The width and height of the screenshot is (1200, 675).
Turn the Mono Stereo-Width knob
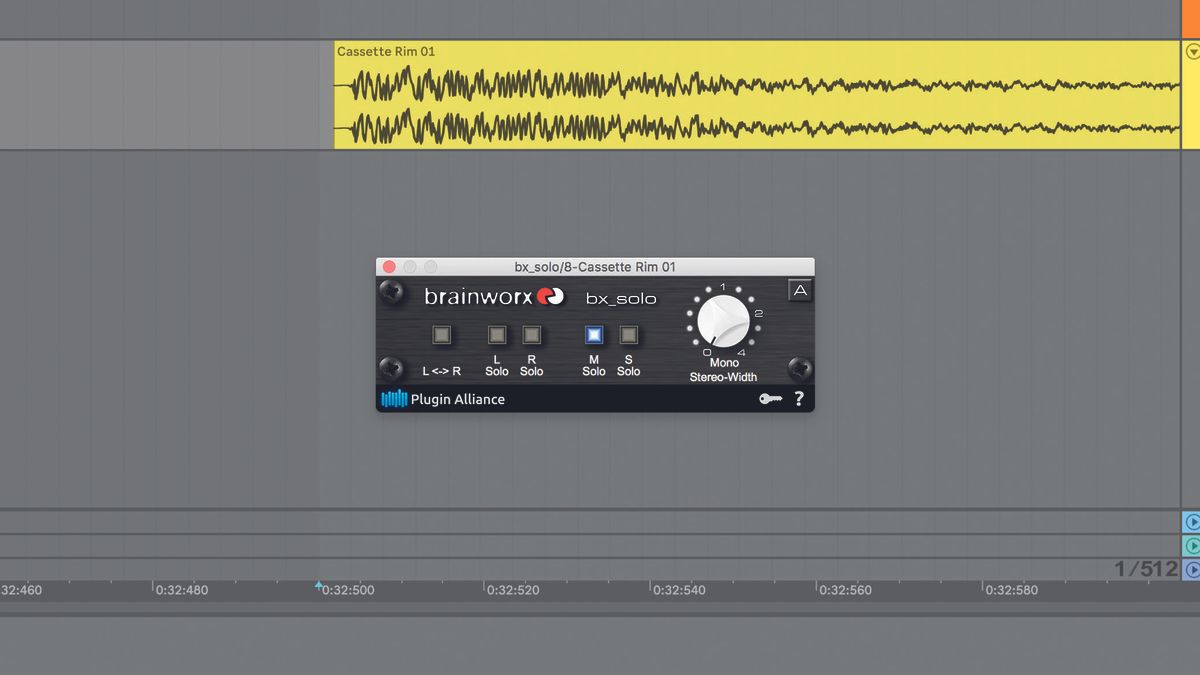723,322
